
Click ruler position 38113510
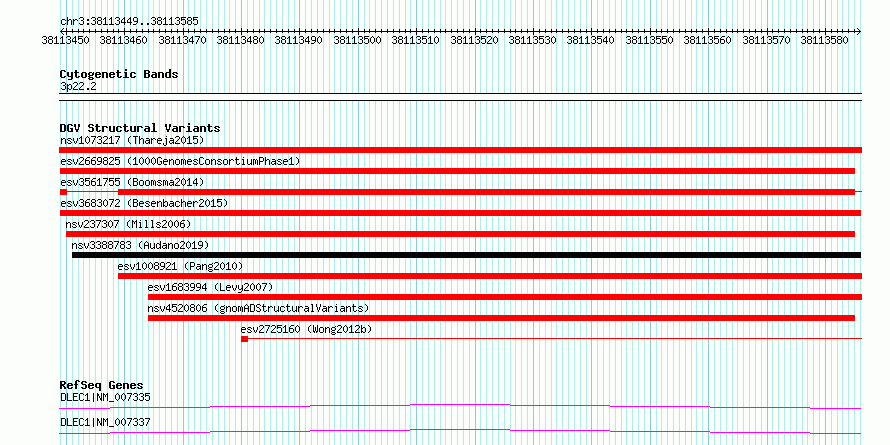pyautogui.click(x=416, y=40)
